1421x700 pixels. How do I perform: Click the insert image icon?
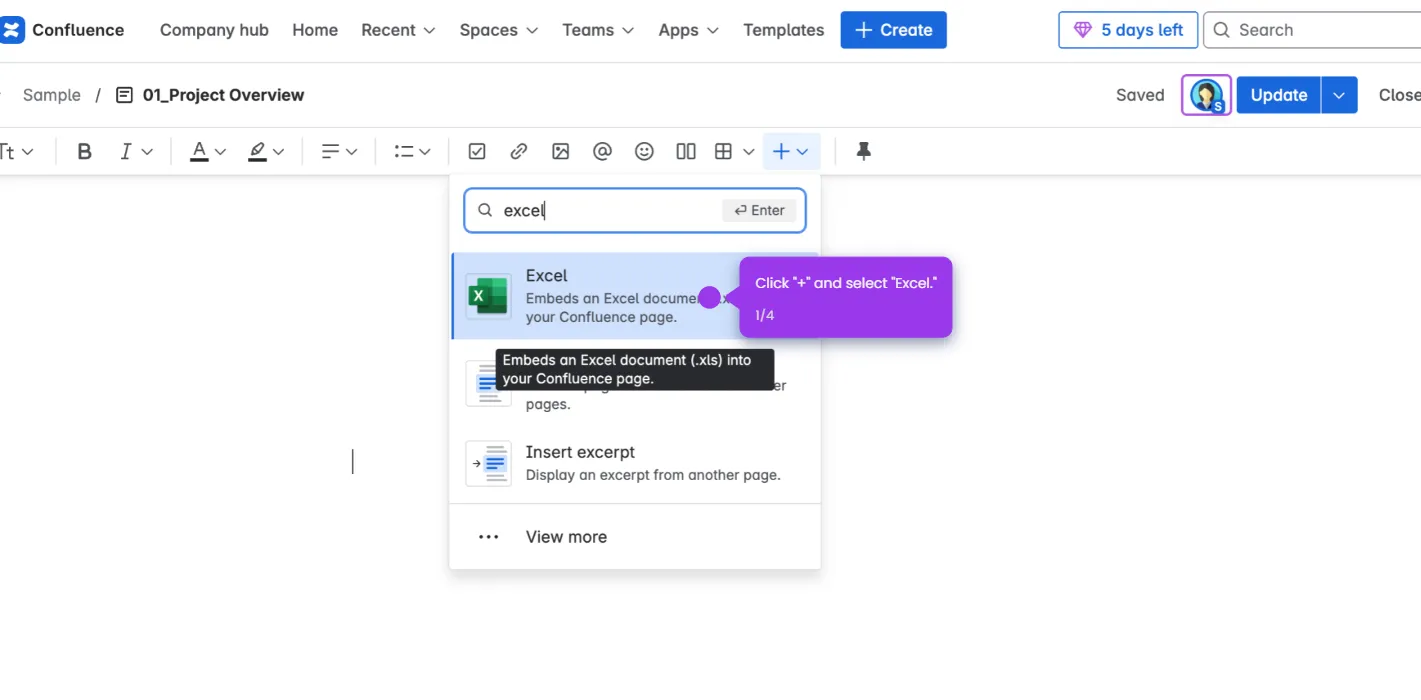click(x=560, y=151)
